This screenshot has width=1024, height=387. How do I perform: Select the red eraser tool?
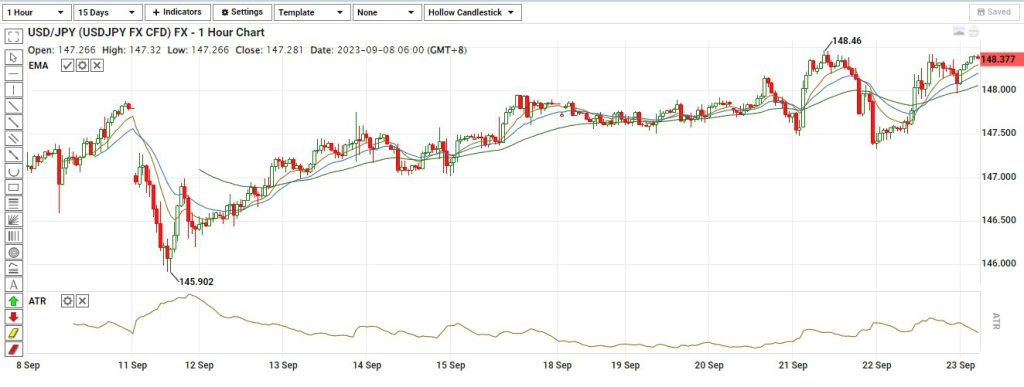pos(14,349)
